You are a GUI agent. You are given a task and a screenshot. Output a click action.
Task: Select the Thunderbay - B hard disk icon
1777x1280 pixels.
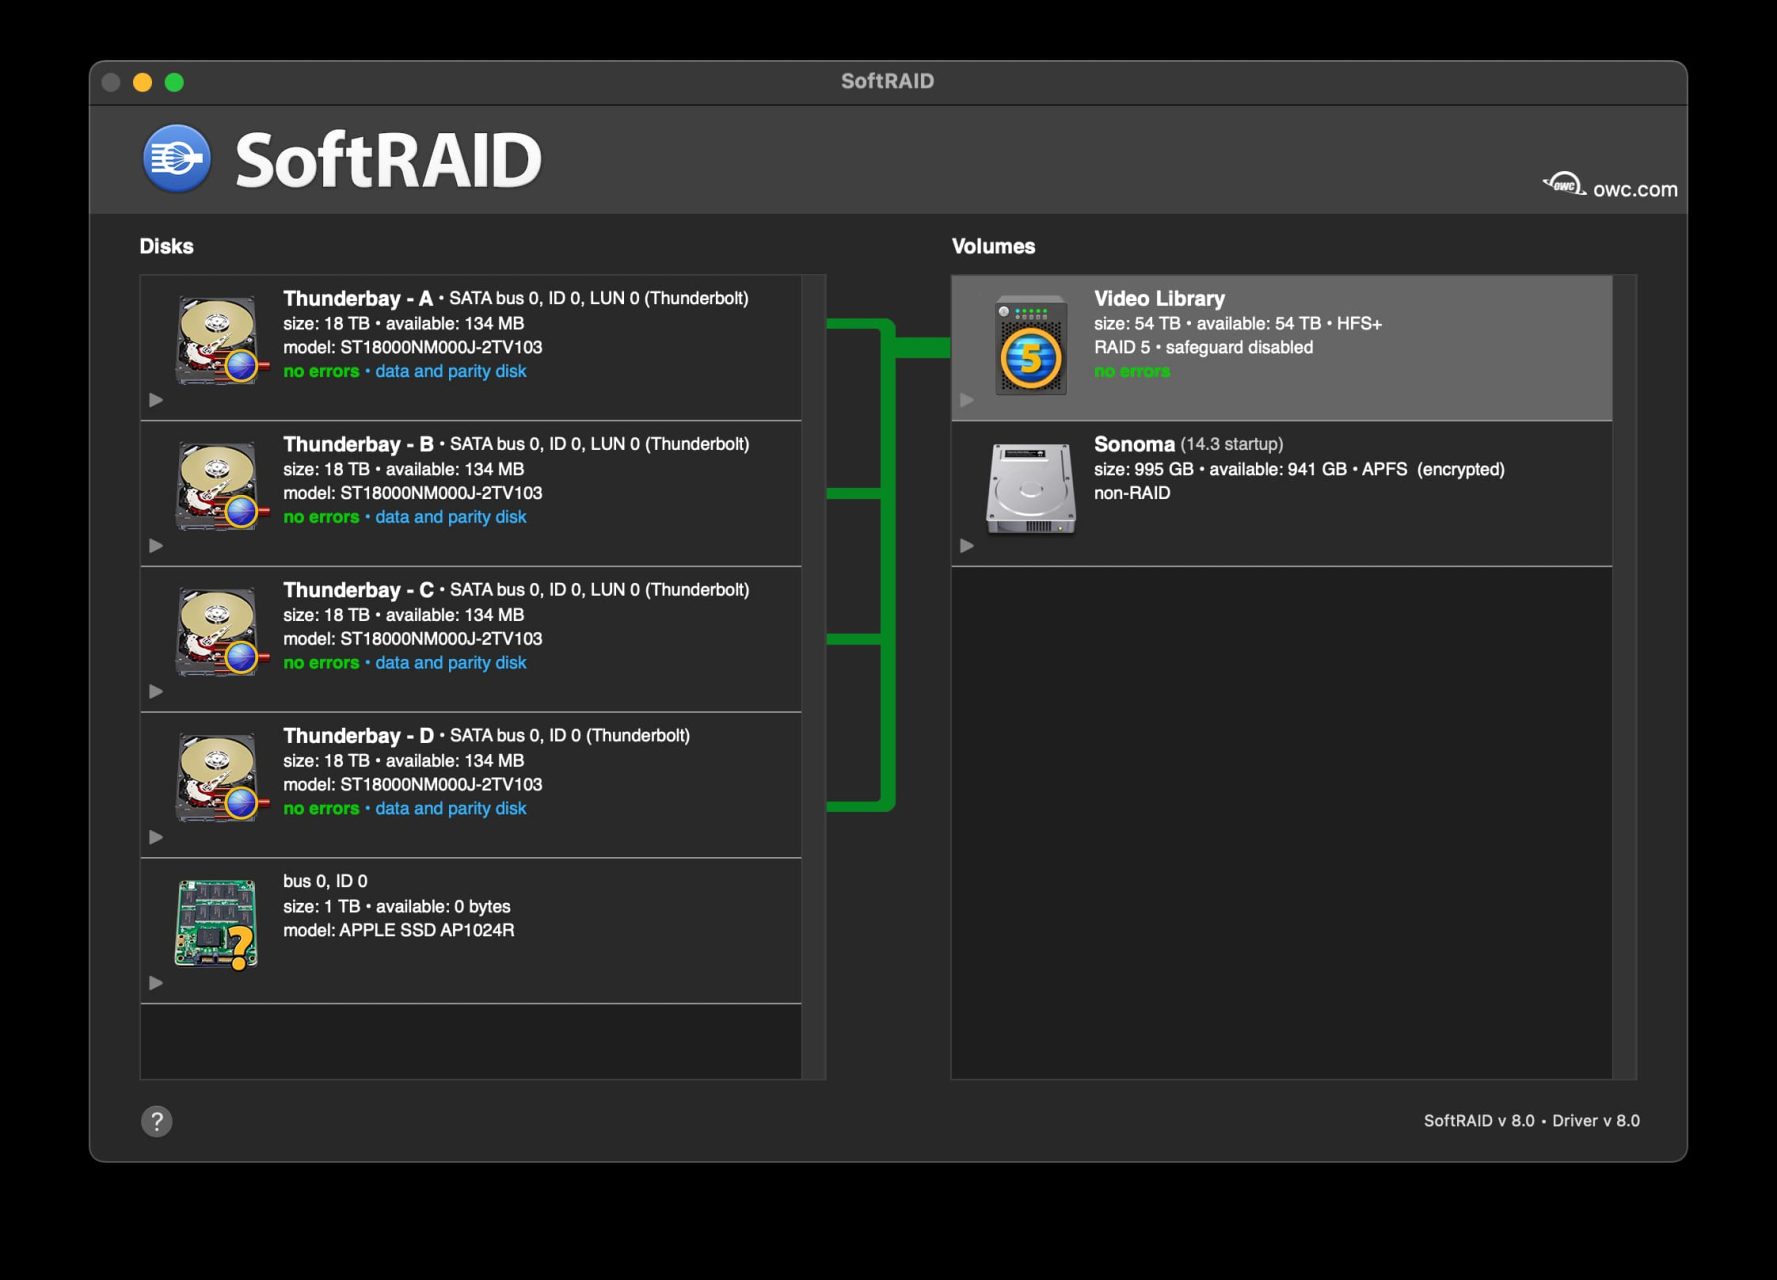coord(215,484)
